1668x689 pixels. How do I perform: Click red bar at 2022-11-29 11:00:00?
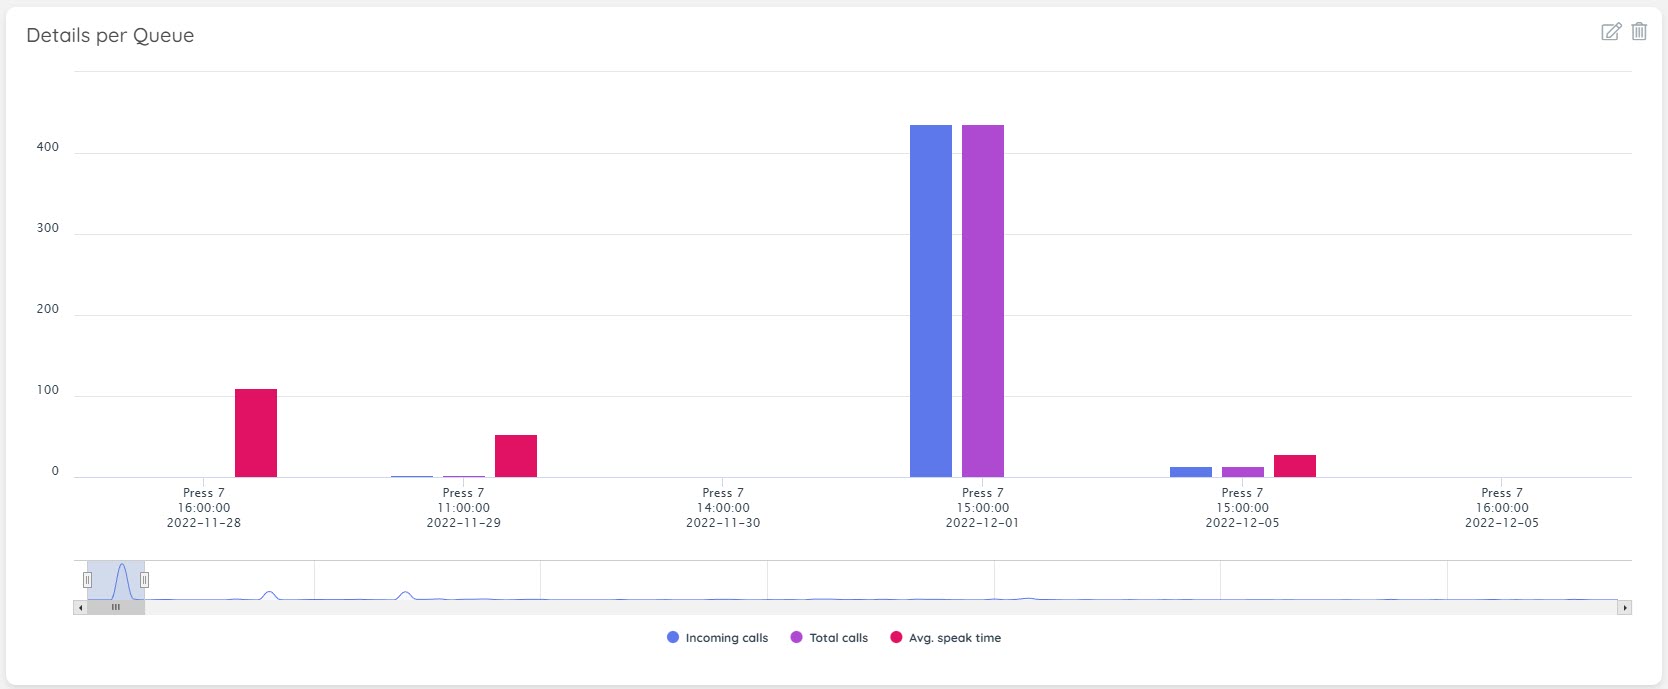pyautogui.click(x=516, y=456)
